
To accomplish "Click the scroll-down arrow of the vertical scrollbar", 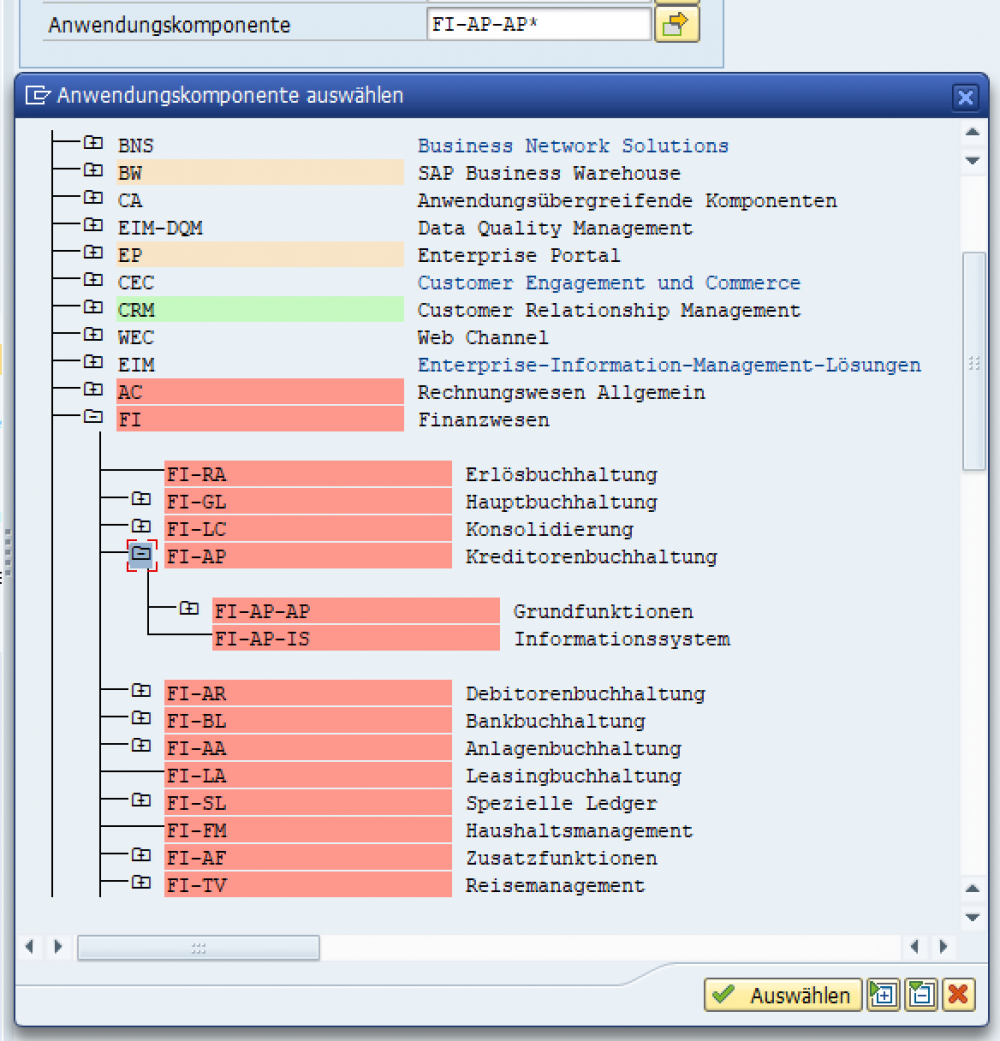I will pos(971,916).
